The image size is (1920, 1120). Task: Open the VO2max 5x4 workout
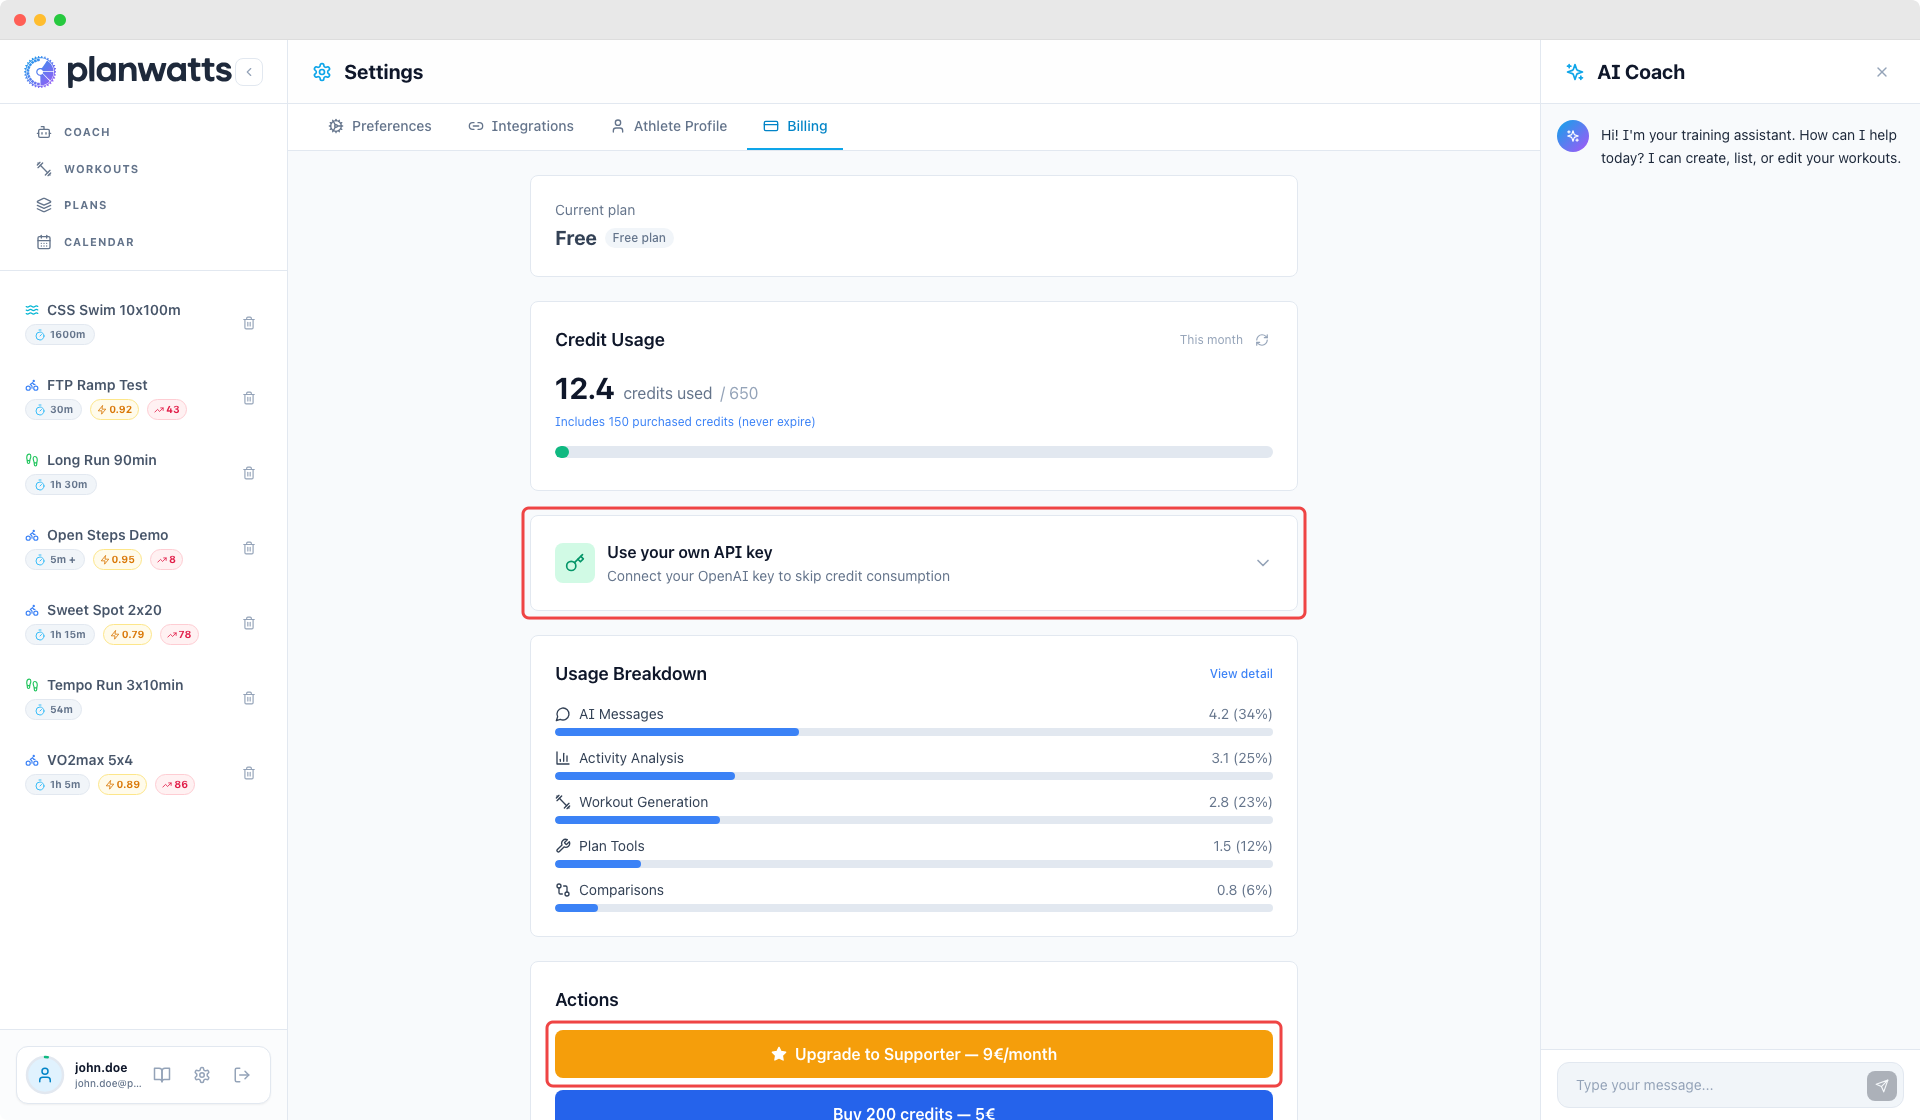(90, 760)
